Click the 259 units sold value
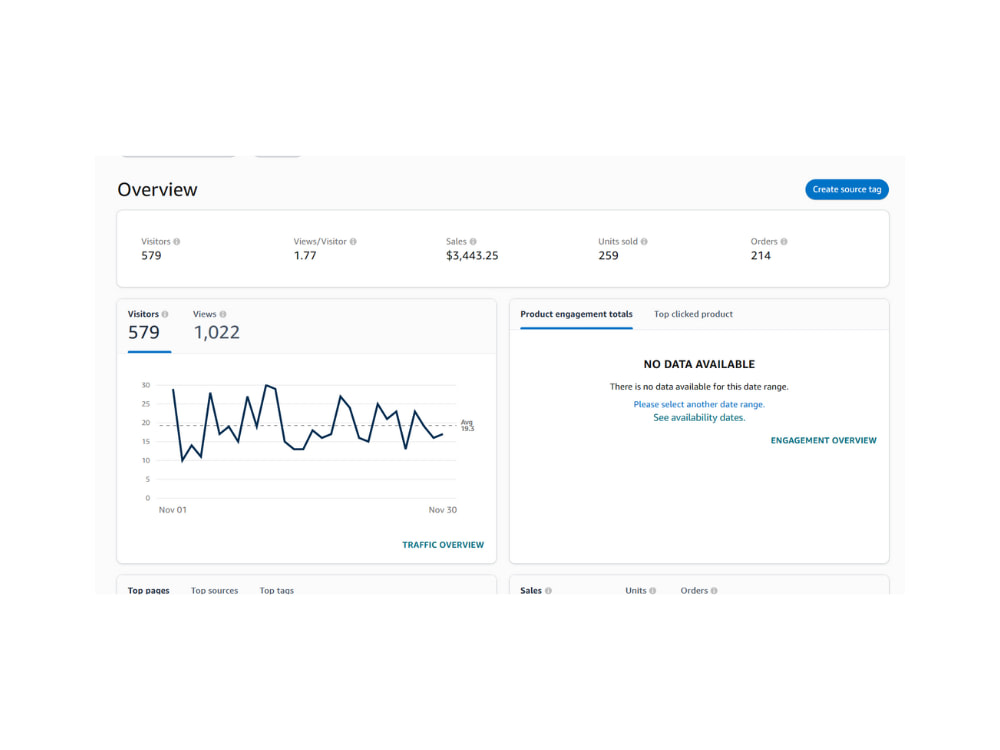The image size is (1000, 750). pyautogui.click(x=608, y=256)
